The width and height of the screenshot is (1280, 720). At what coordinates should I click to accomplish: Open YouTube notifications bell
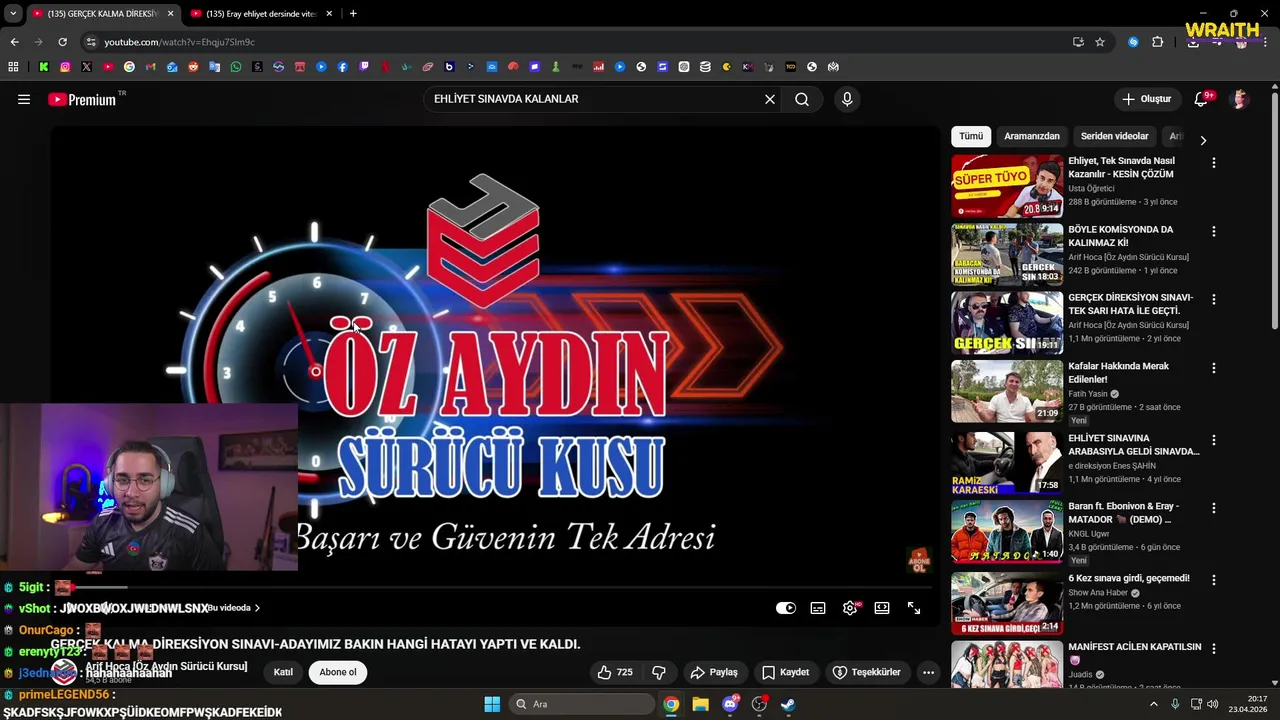[1201, 99]
